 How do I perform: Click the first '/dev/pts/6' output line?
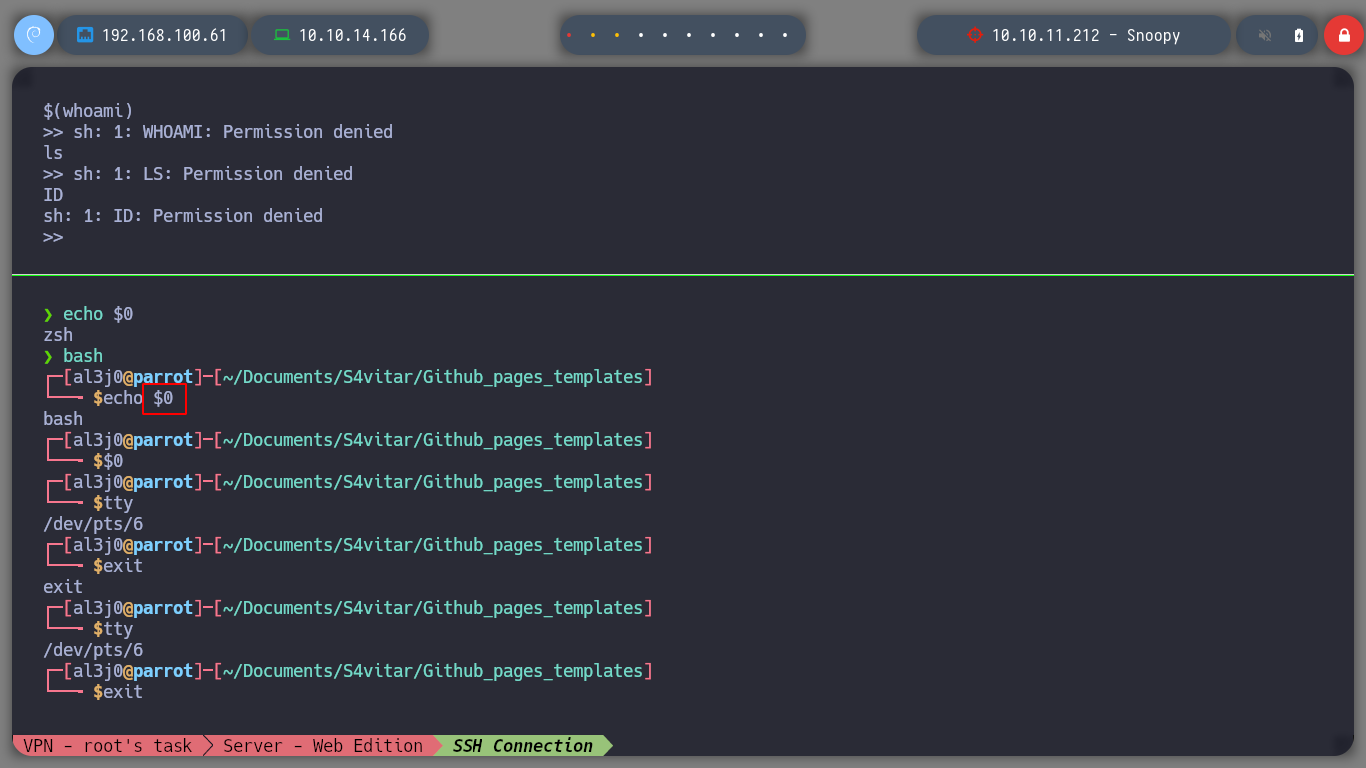click(93, 524)
